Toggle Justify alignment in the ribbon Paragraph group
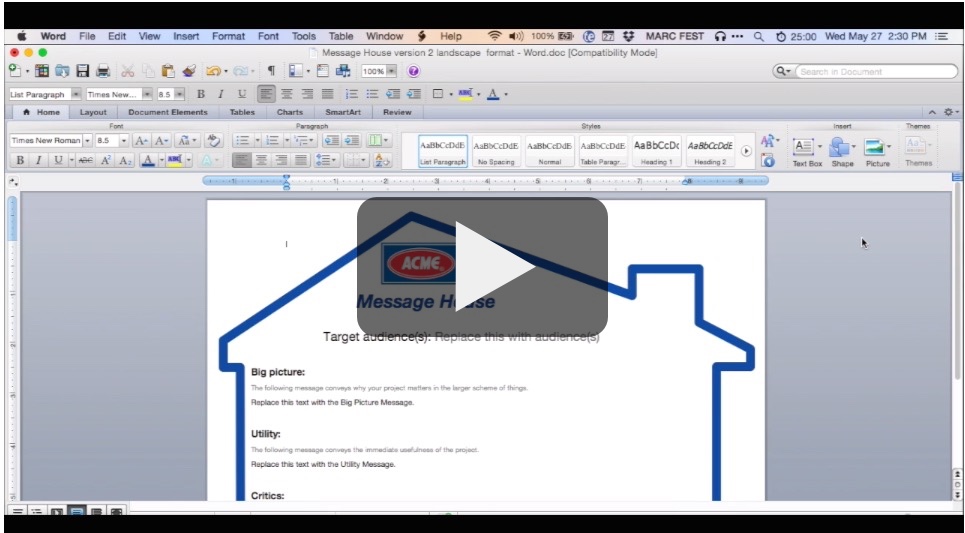The image size is (965, 533). click(x=301, y=161)
